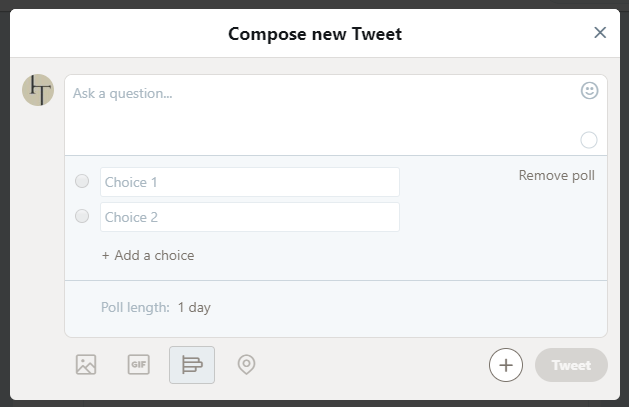Close the Compose new Tweet dialog
This screenshot has height=407, width=629.
(600, 32)
